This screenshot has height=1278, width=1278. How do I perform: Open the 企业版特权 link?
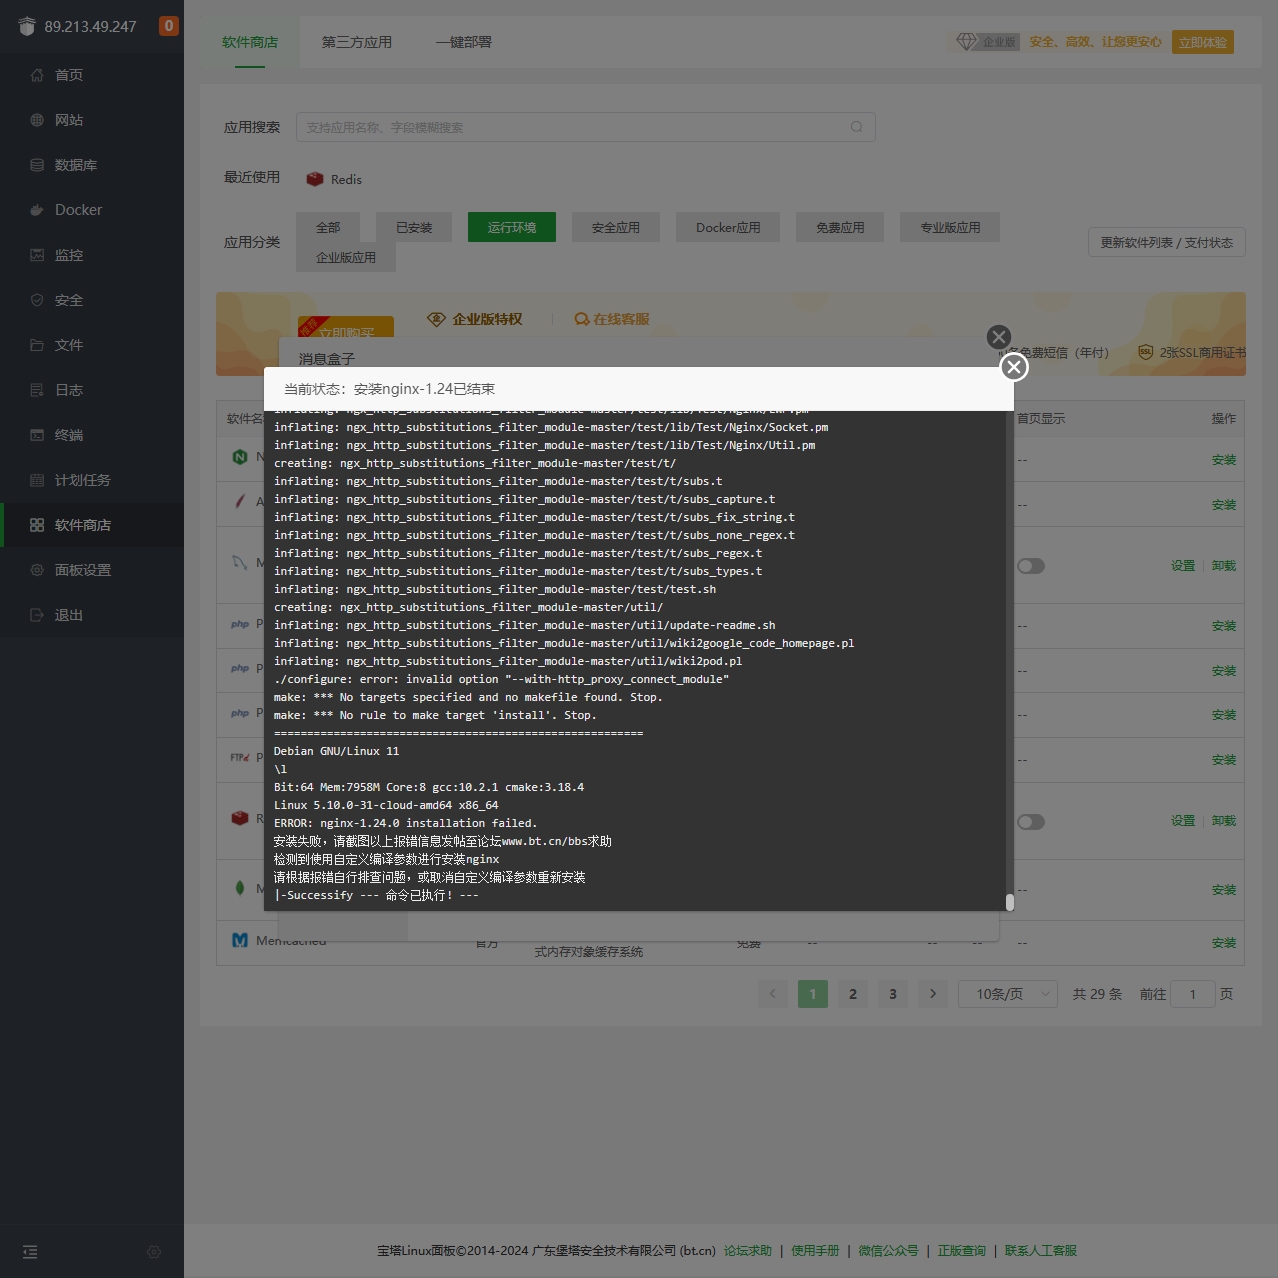pyautogui.click(x=475, y=319)
